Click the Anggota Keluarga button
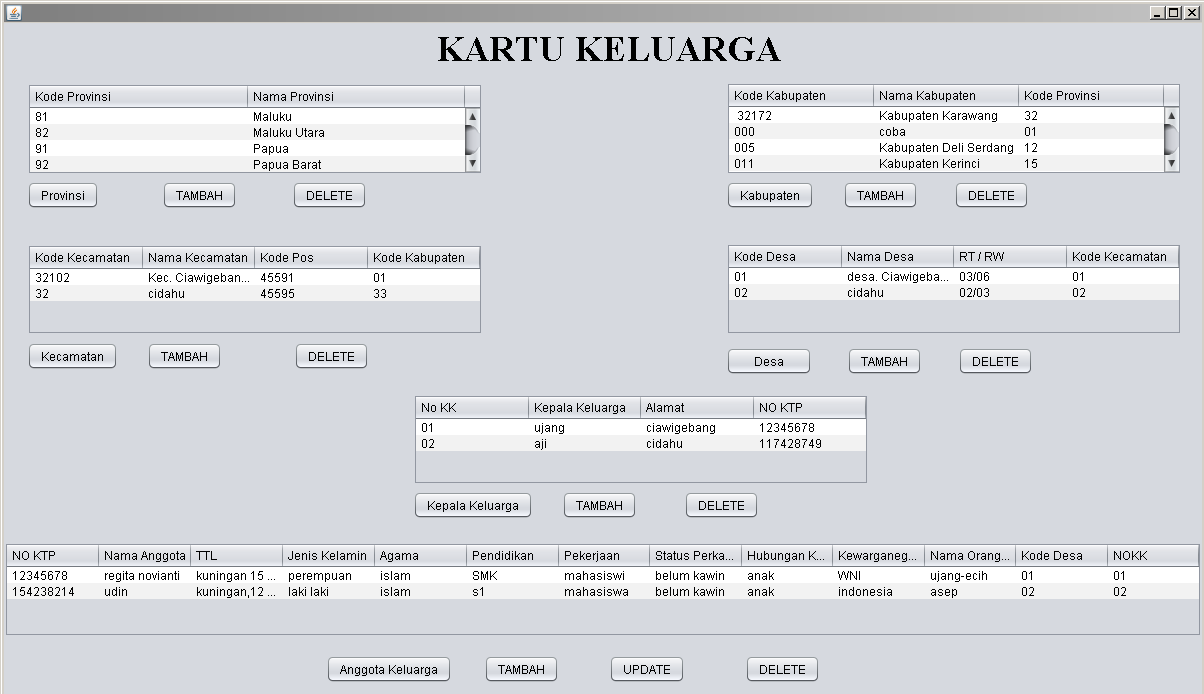 (x=389, y=669)
